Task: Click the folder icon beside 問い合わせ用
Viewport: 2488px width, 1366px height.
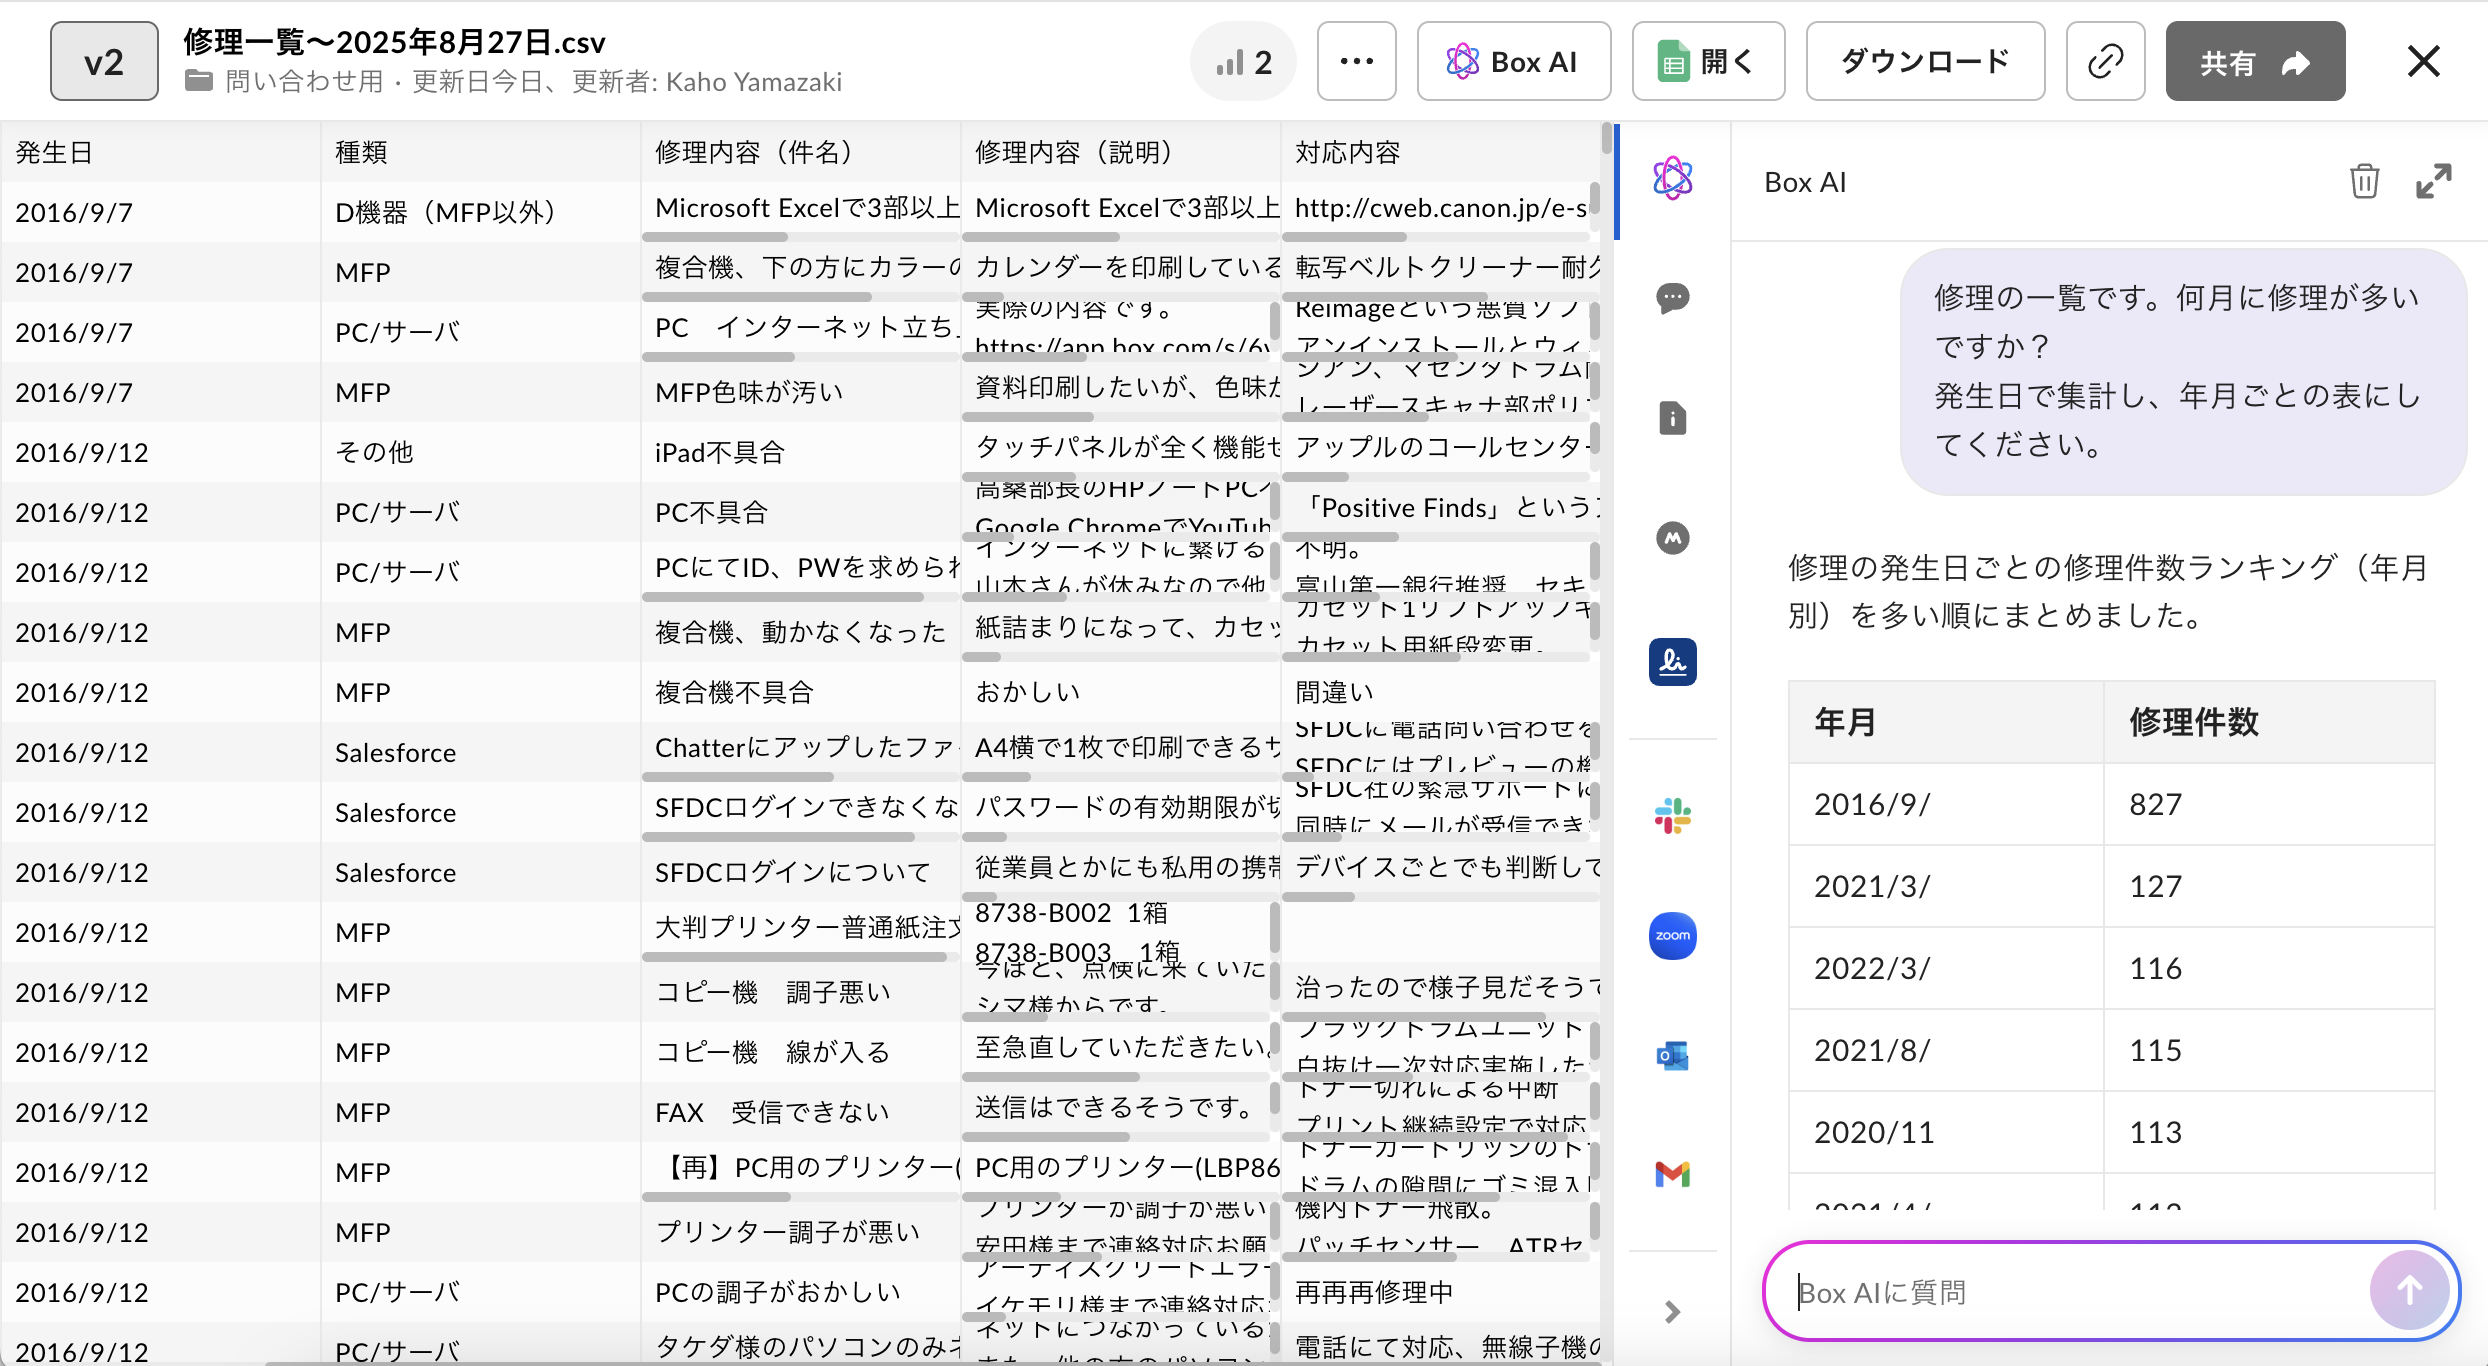Action: click(x=198, y=81)
